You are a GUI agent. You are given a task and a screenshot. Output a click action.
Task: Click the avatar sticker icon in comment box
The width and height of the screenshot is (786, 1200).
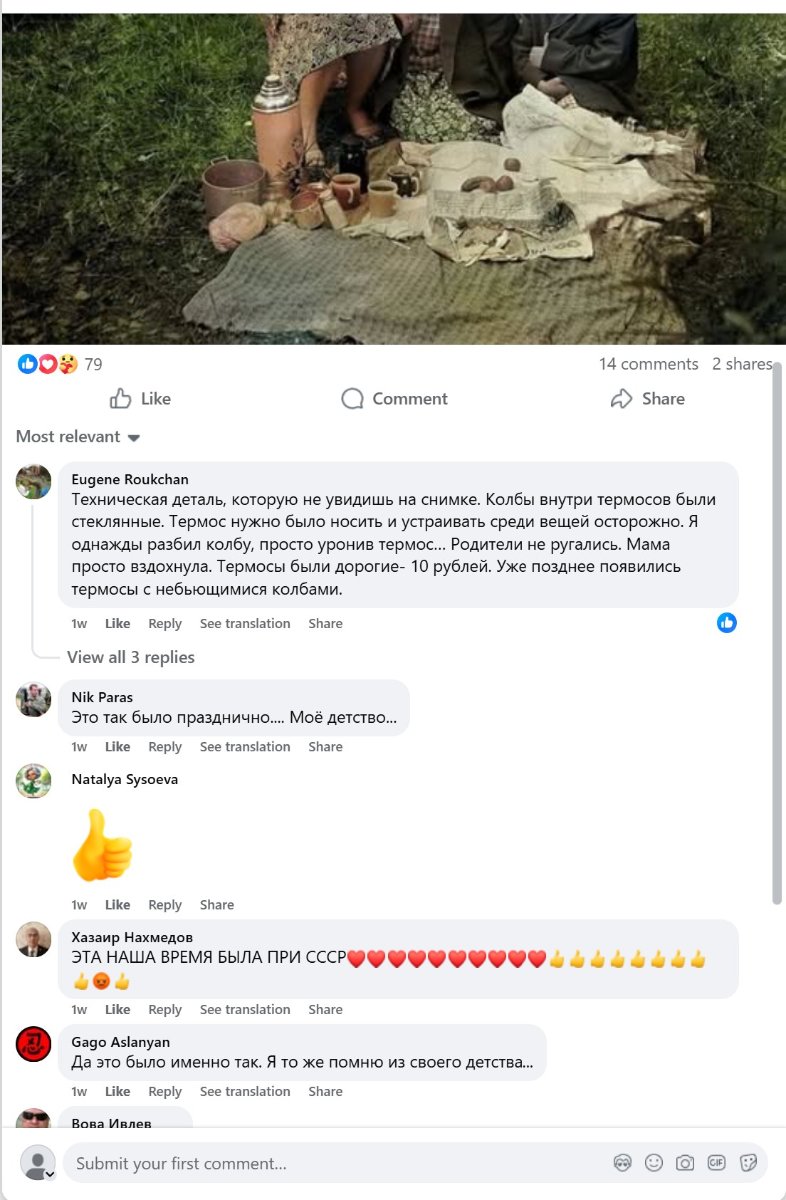point(622,1163)
